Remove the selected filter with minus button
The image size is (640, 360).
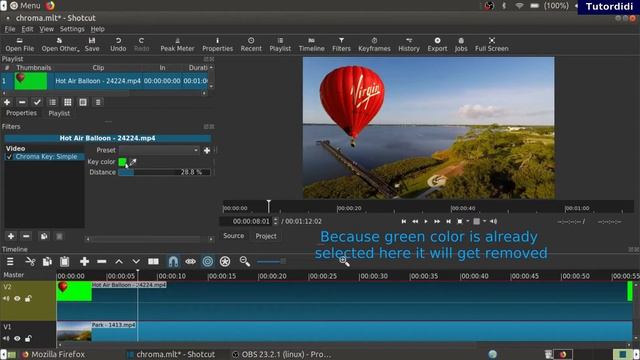click(x=26, y=236)
